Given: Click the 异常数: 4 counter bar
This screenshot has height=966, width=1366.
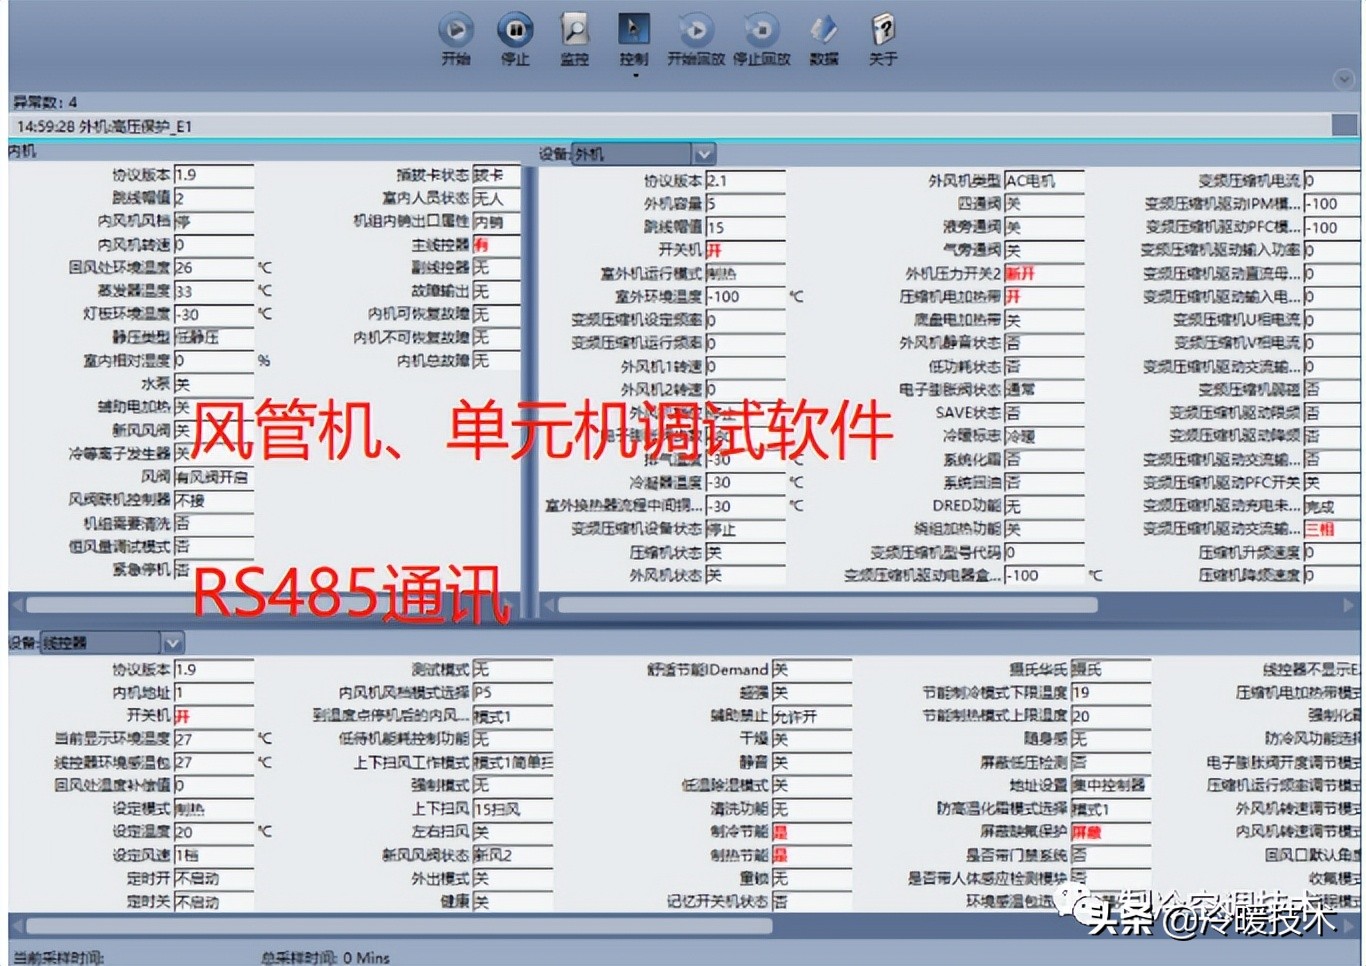Looking at the screenshot, I should pos(43,101).
